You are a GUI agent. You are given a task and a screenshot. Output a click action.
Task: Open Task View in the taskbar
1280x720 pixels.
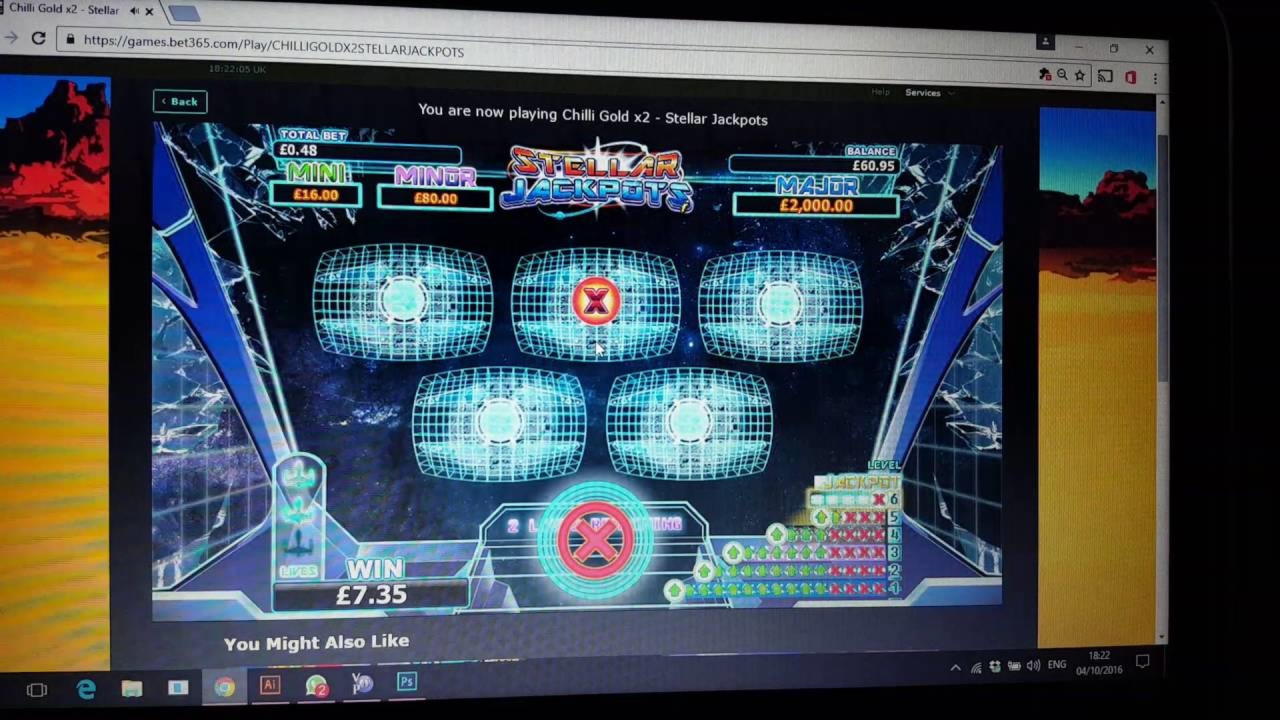pyautogui.click(x=37, y=690)
